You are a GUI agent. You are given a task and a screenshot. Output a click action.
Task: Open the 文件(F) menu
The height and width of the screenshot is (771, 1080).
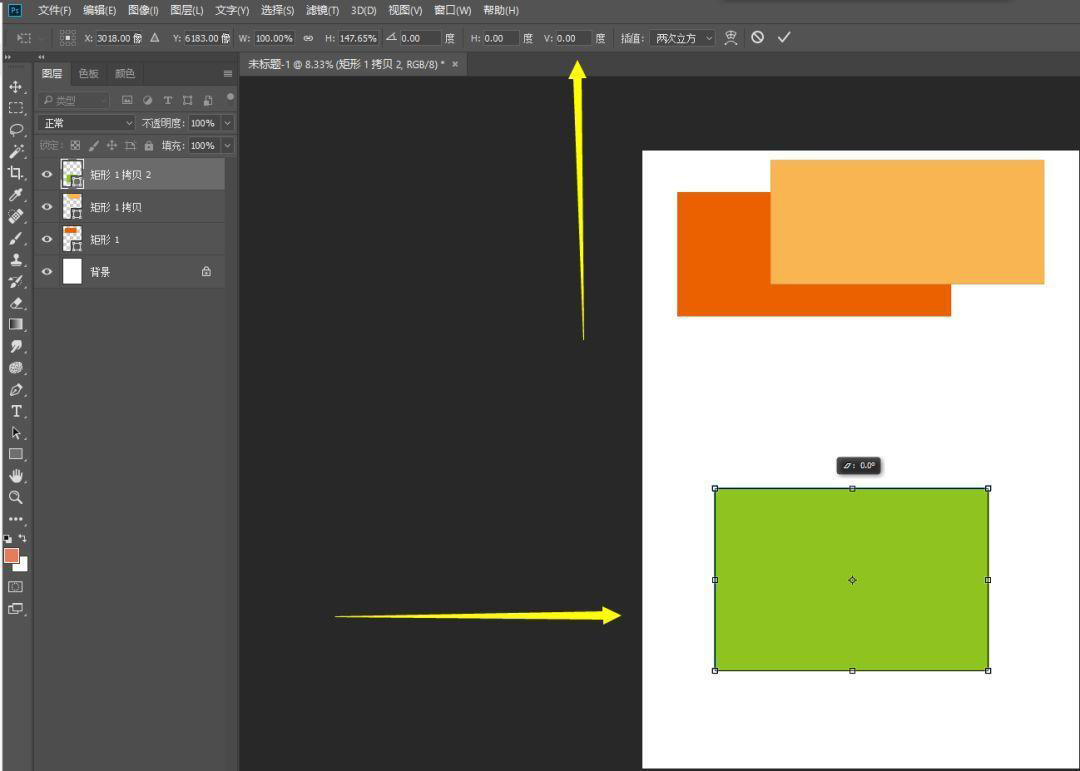[54, 10]
